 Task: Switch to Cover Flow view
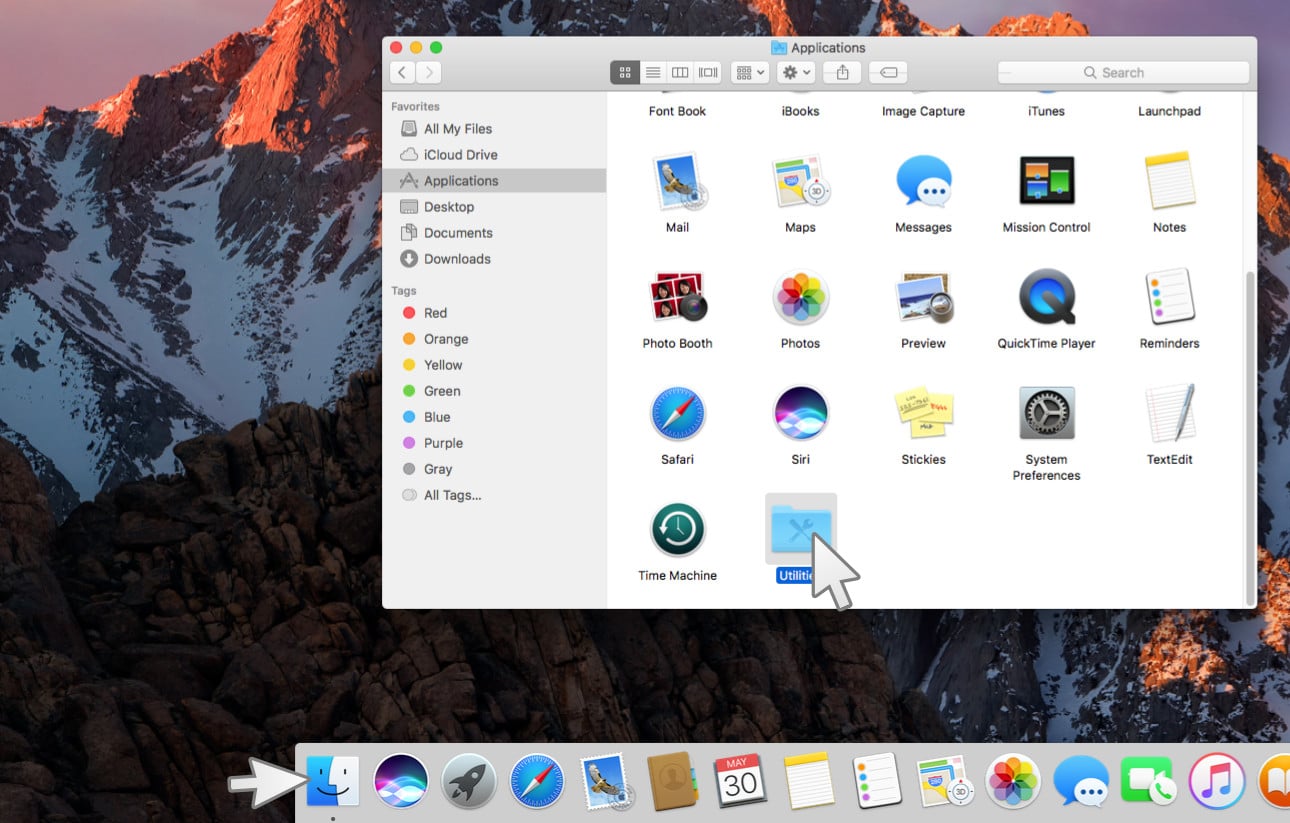point(708,72)
